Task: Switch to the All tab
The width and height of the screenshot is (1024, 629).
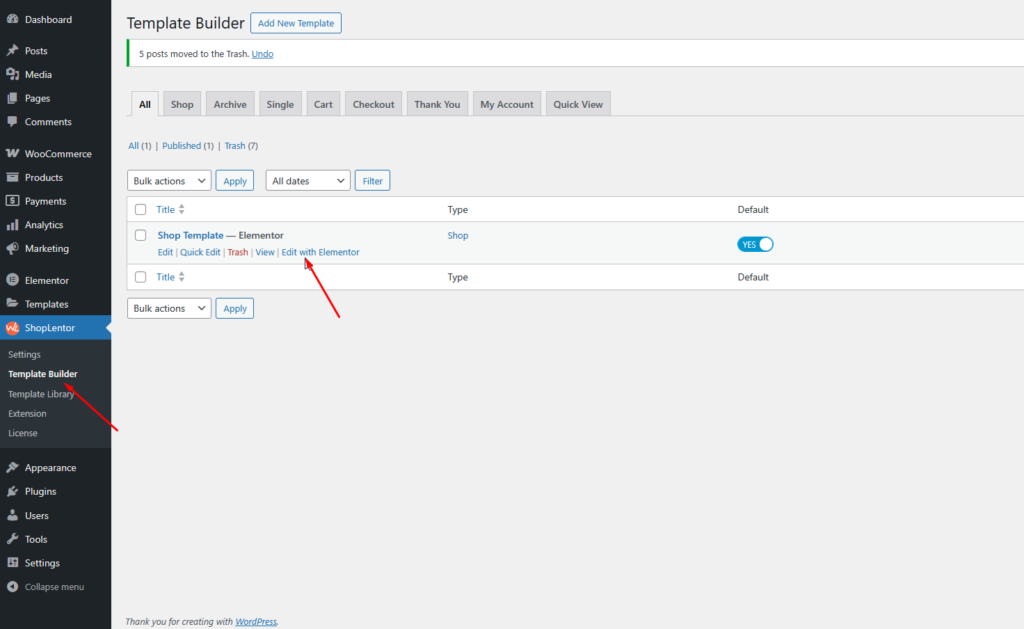Action: pyautogui.click(x=145, y=104)
